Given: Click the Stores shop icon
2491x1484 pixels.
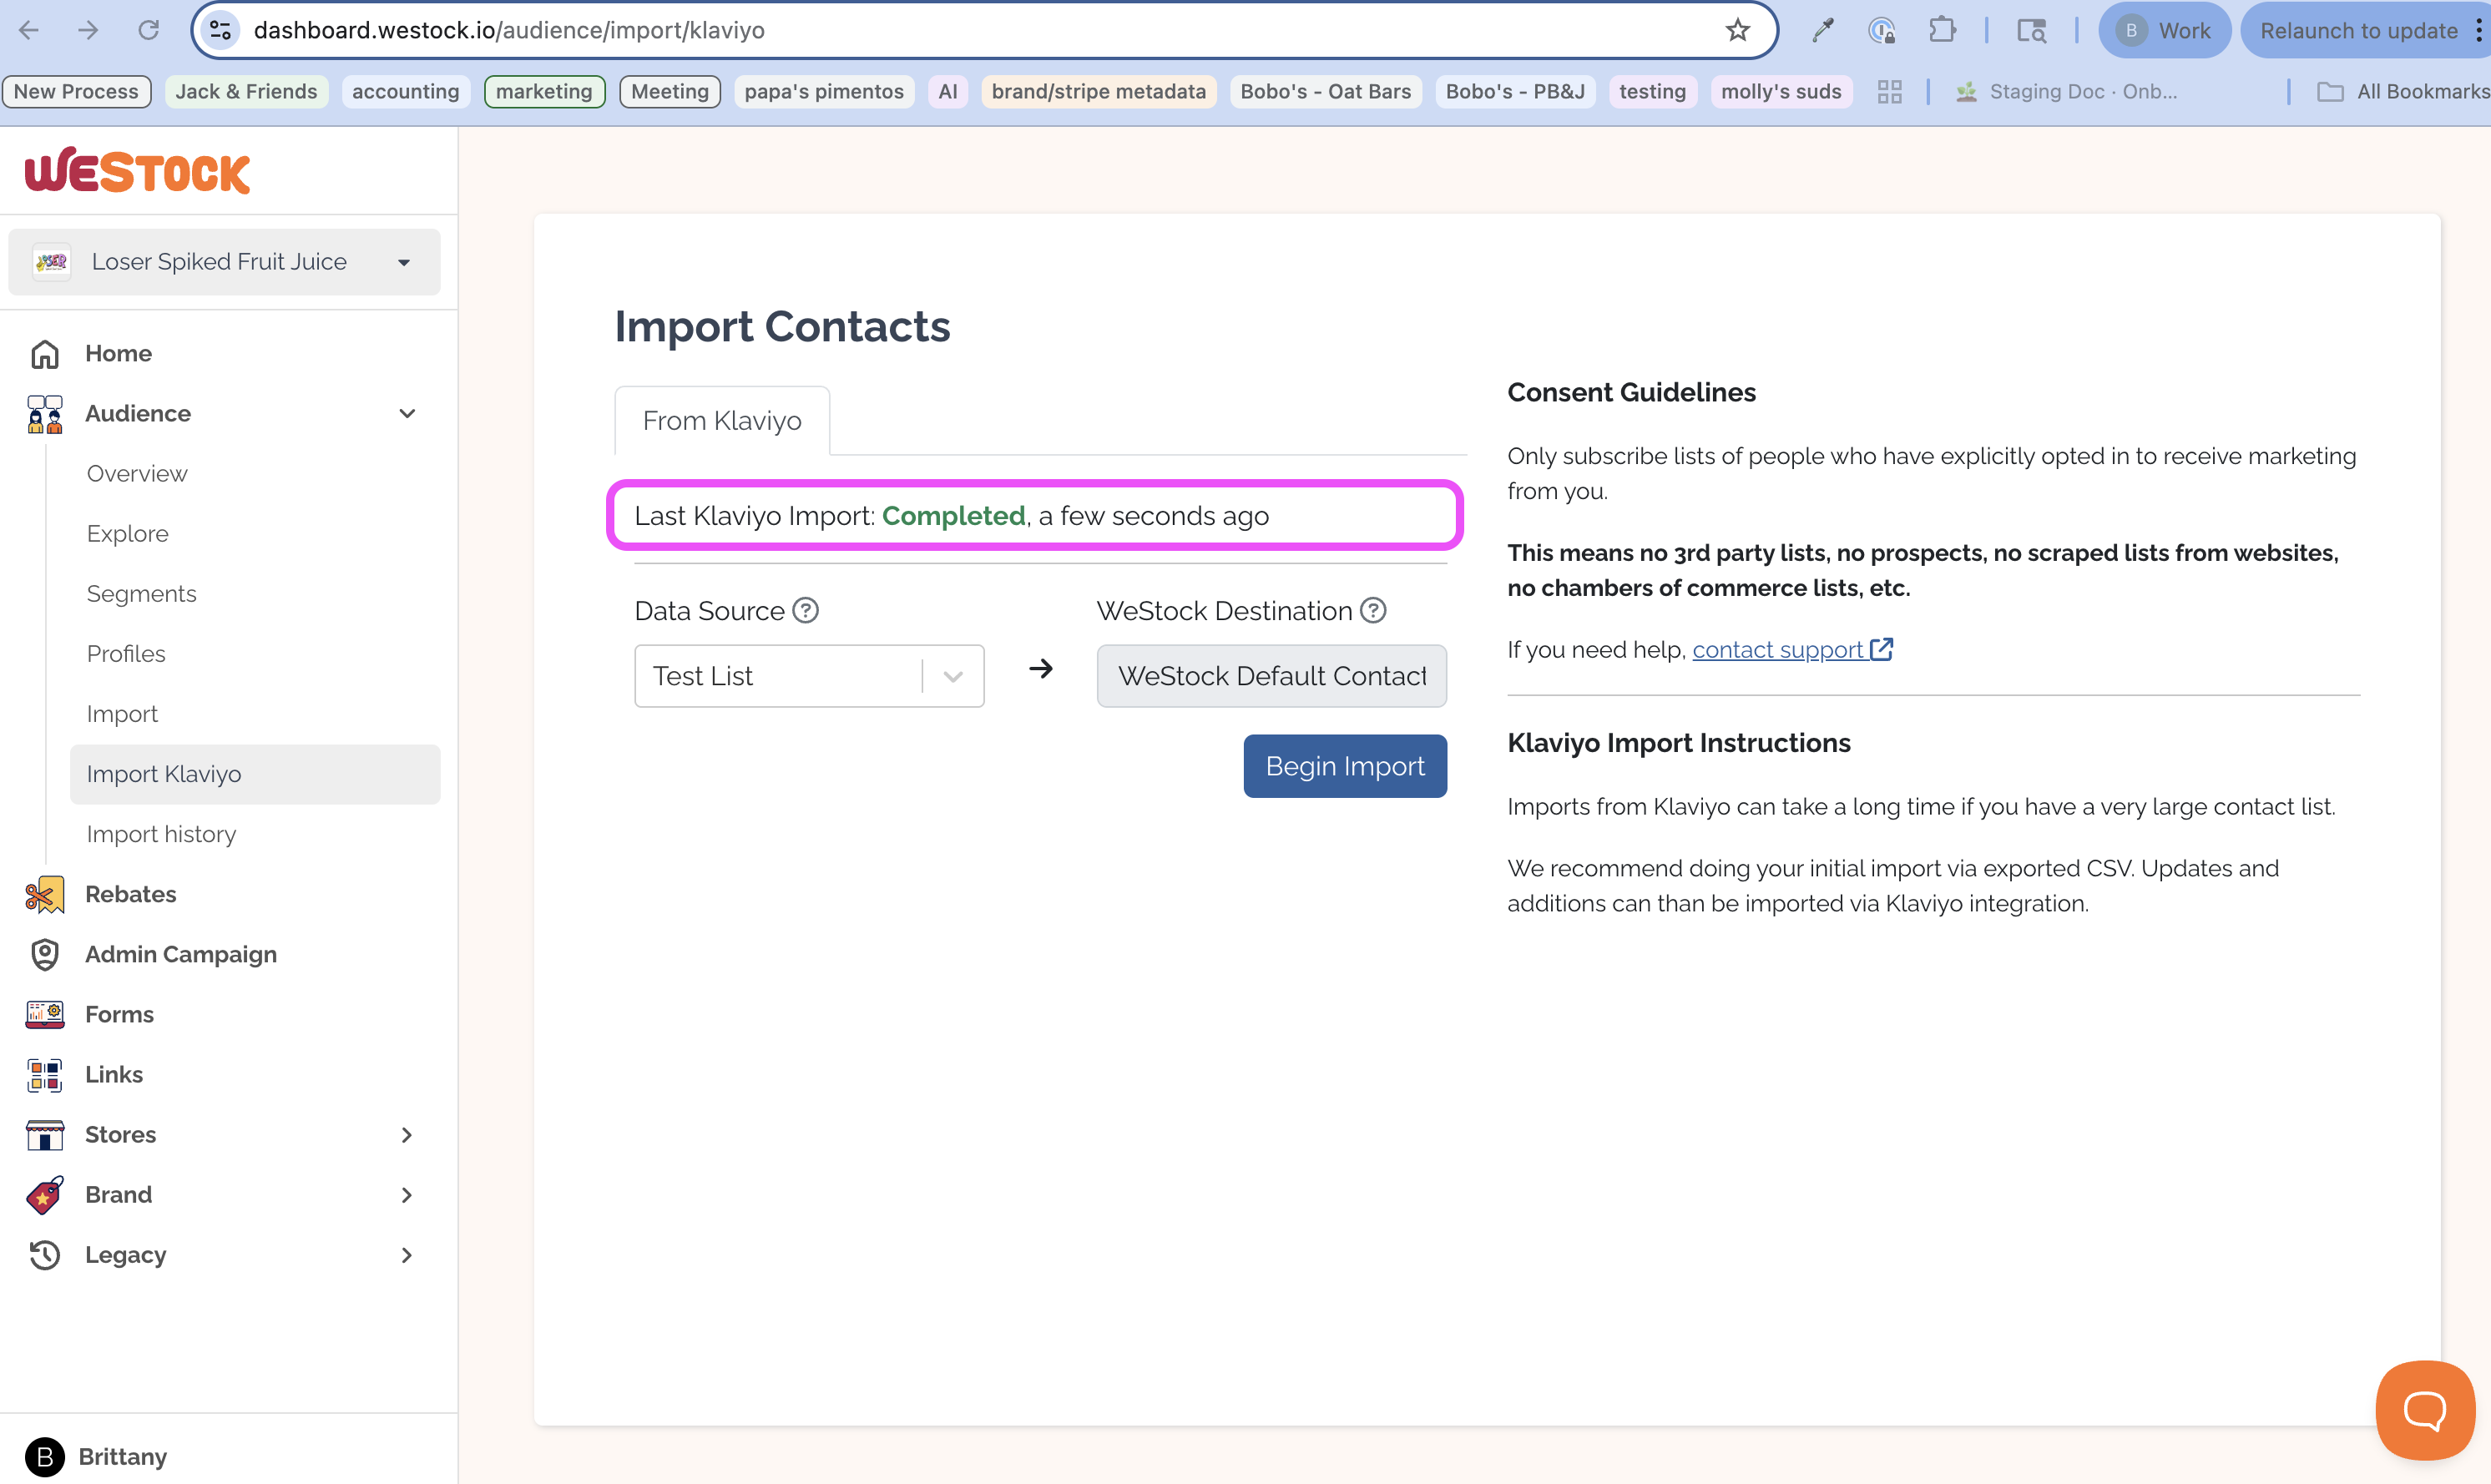Looking at the screenshot, I should click(x=45, y=1135).
